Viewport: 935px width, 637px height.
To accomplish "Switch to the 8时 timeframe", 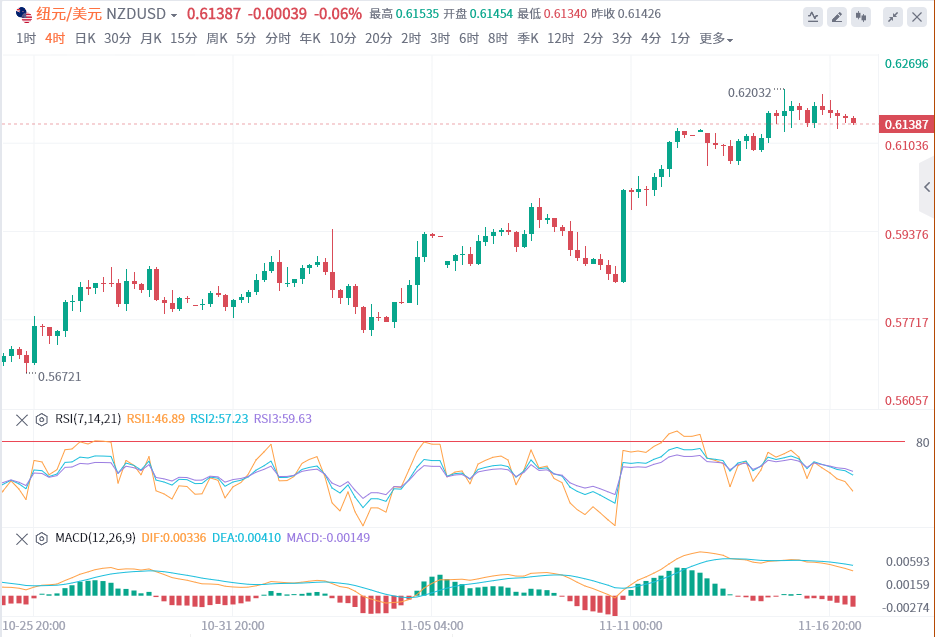I will (x=498, y=39).
